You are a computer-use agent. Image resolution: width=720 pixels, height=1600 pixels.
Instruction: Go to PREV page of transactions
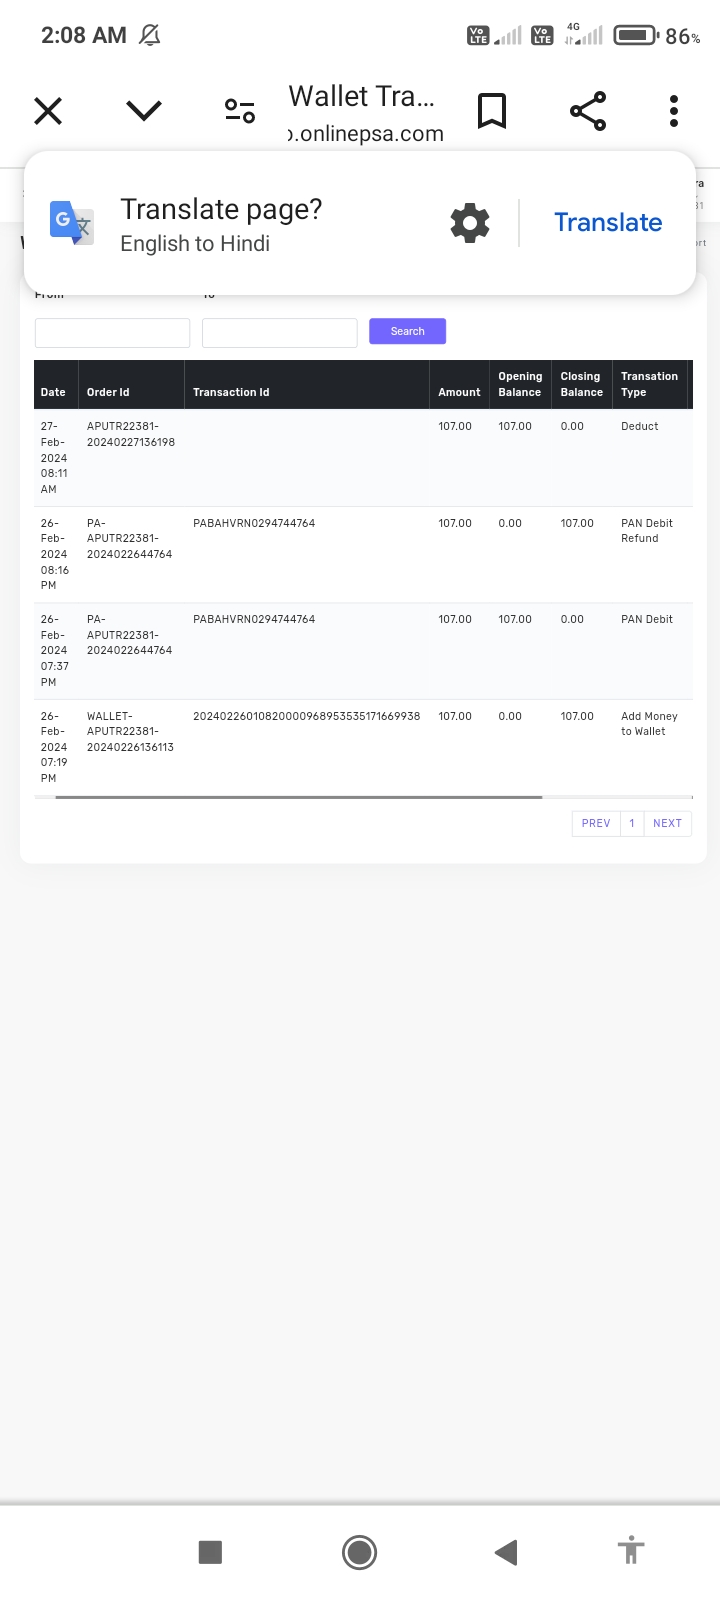(596, 823)
